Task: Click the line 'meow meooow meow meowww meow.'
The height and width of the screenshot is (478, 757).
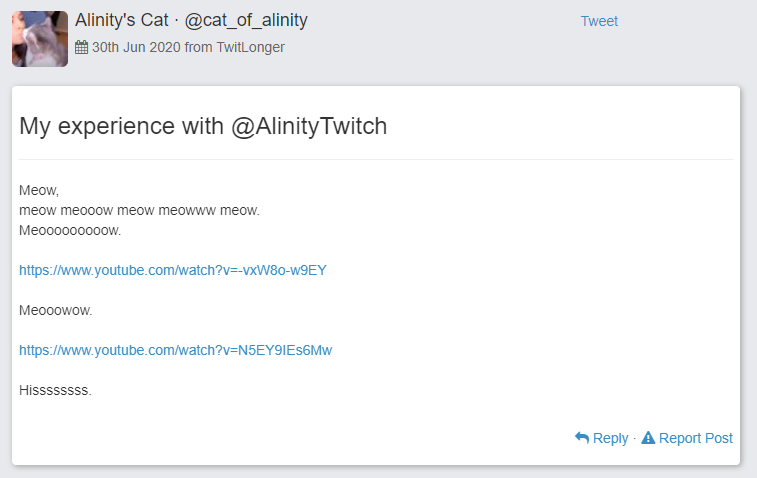Action: point(139,211)
